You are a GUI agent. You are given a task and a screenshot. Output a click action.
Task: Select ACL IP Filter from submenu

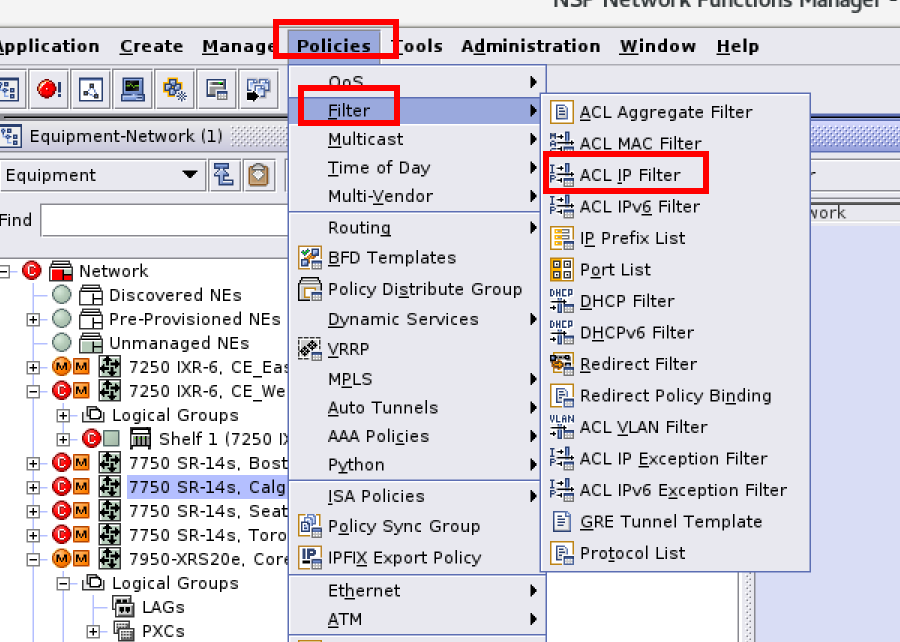[629, 175]
